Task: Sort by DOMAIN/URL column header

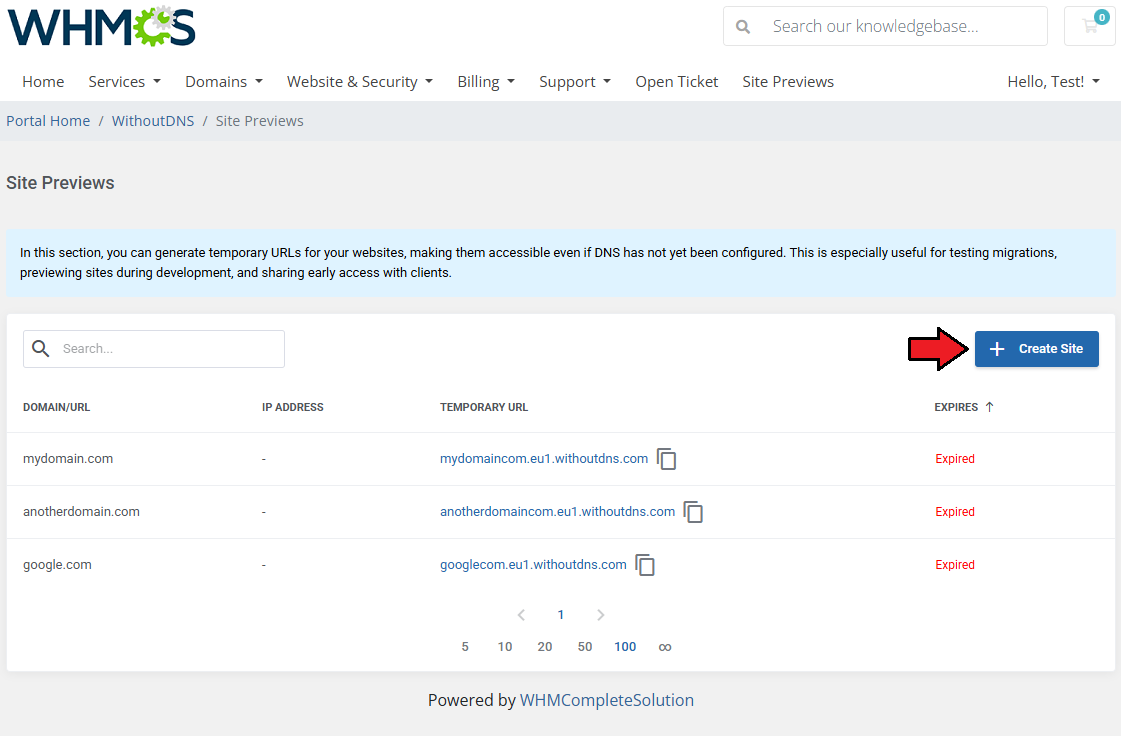Action: pos(56,407)
